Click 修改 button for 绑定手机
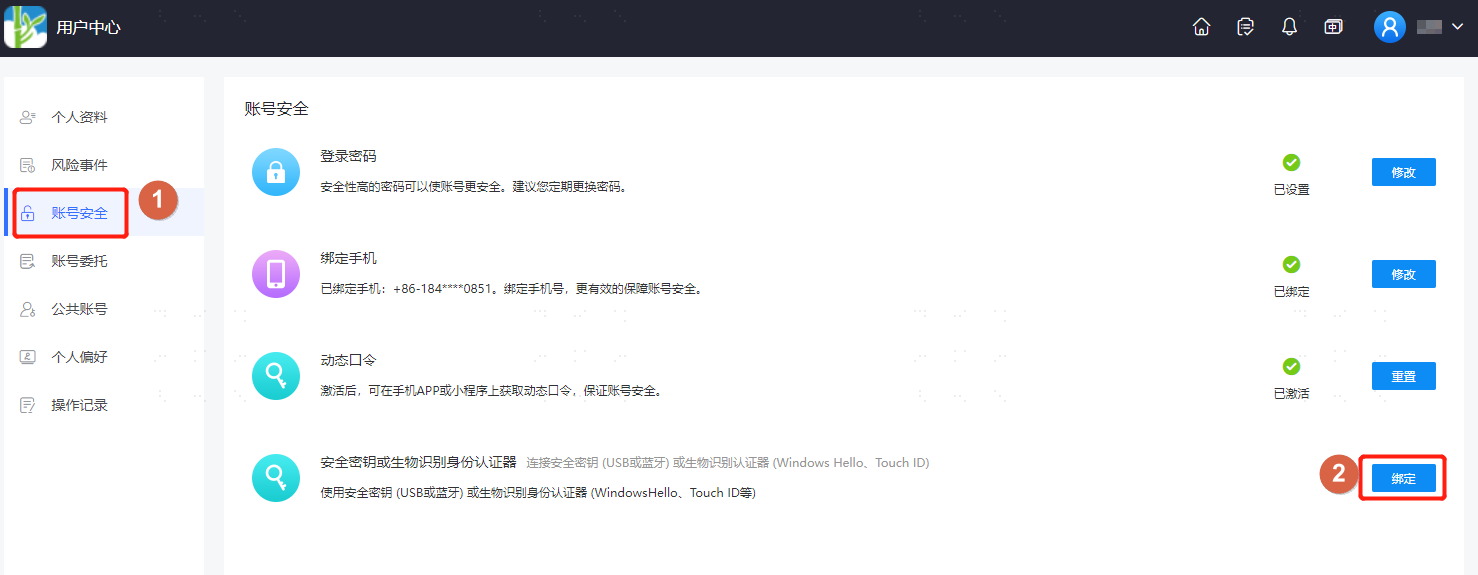This screenshot has width=1478, height=575. (1403, 274)
